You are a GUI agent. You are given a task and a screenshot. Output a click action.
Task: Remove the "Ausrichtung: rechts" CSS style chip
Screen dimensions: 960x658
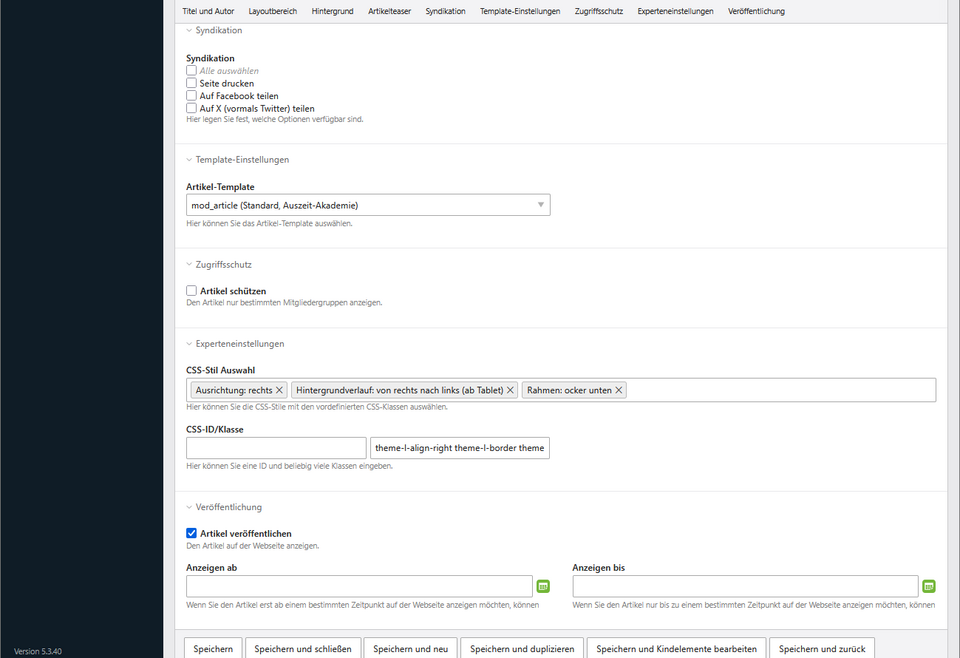point(281,390)
